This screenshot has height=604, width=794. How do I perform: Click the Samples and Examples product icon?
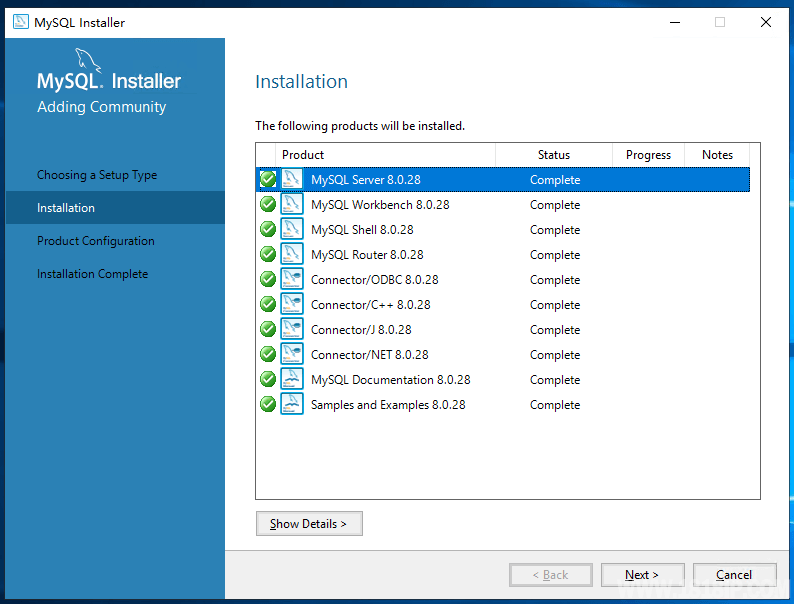pos(292,404)
